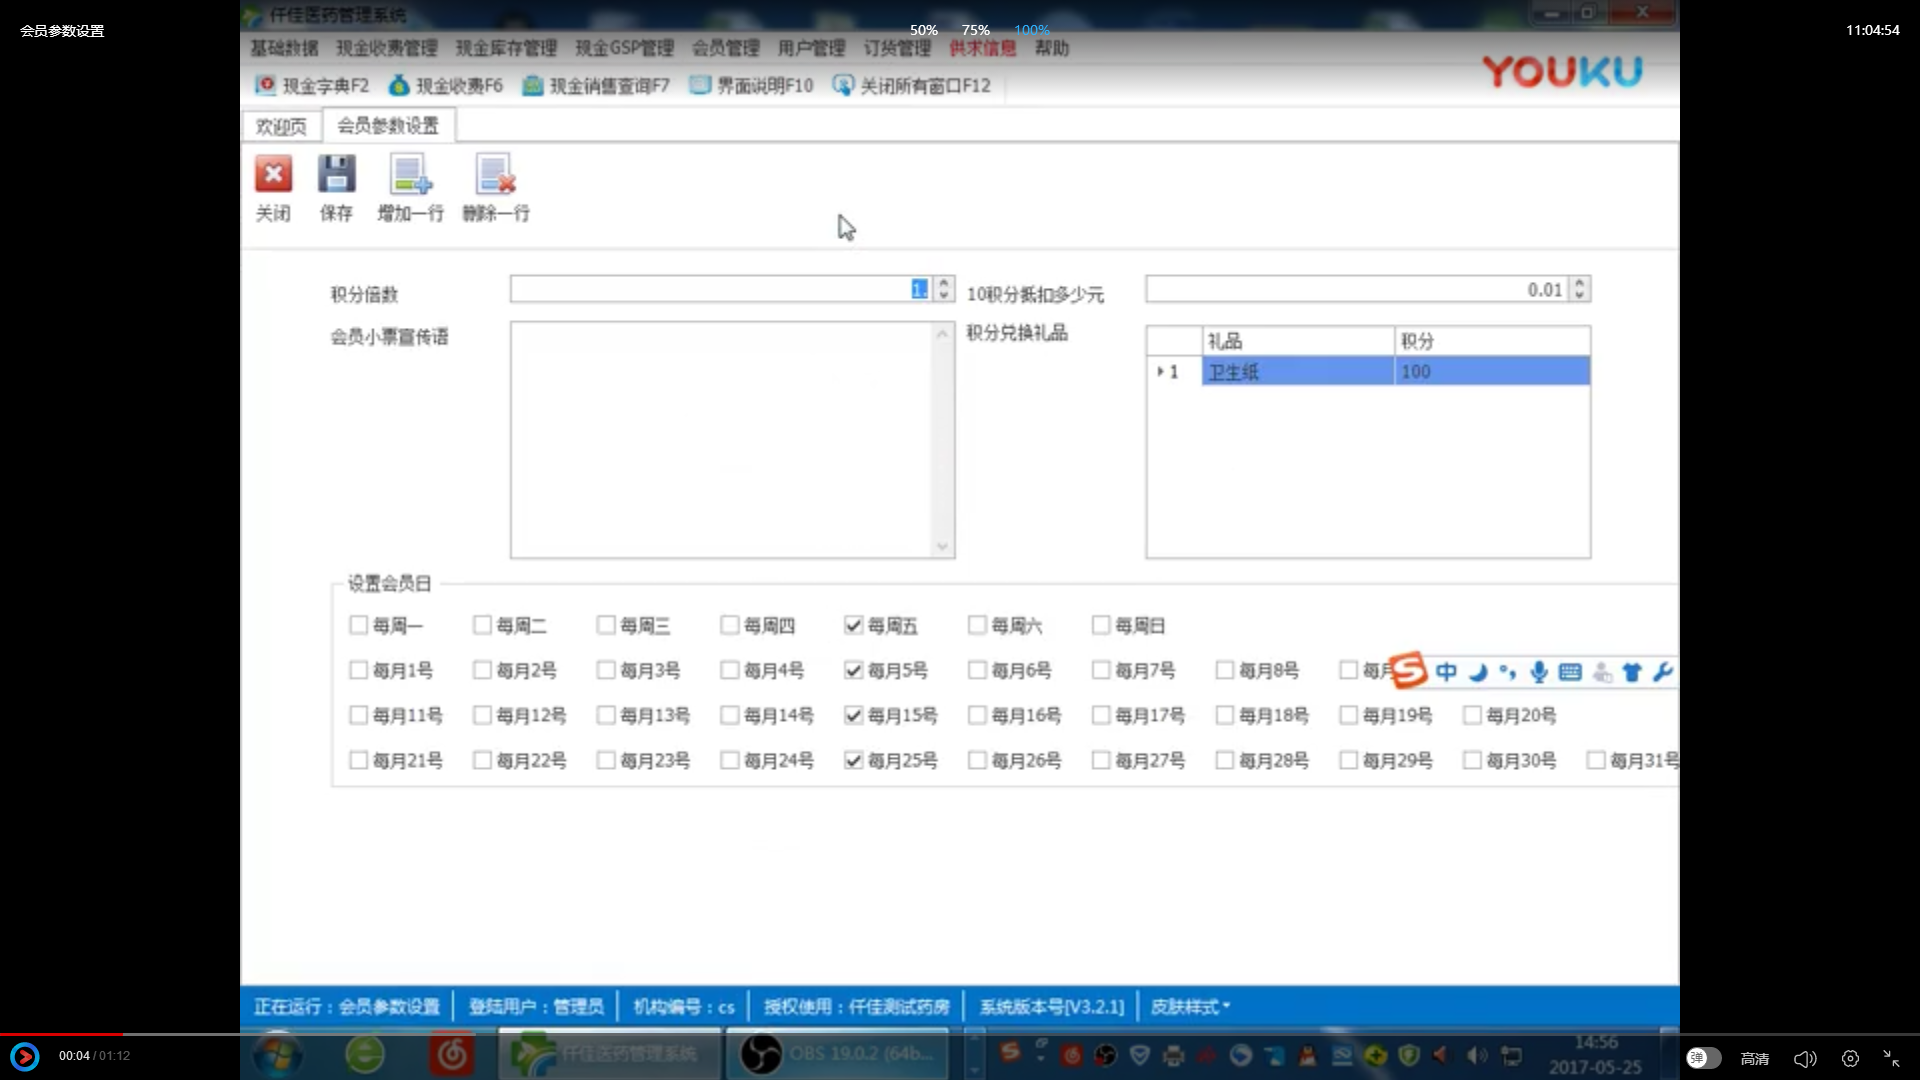Toggle the danmaku 弹 switch
The height and width of the screenshot is (1080, 1920).
tap(1703, 1058)
